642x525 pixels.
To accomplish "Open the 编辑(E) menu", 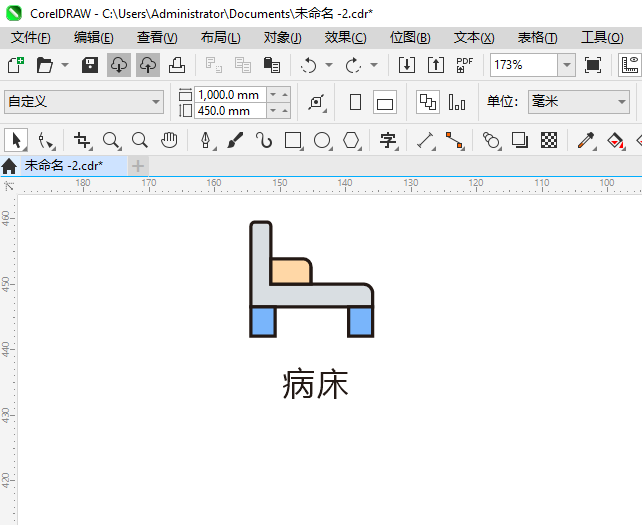I will 94,38.
